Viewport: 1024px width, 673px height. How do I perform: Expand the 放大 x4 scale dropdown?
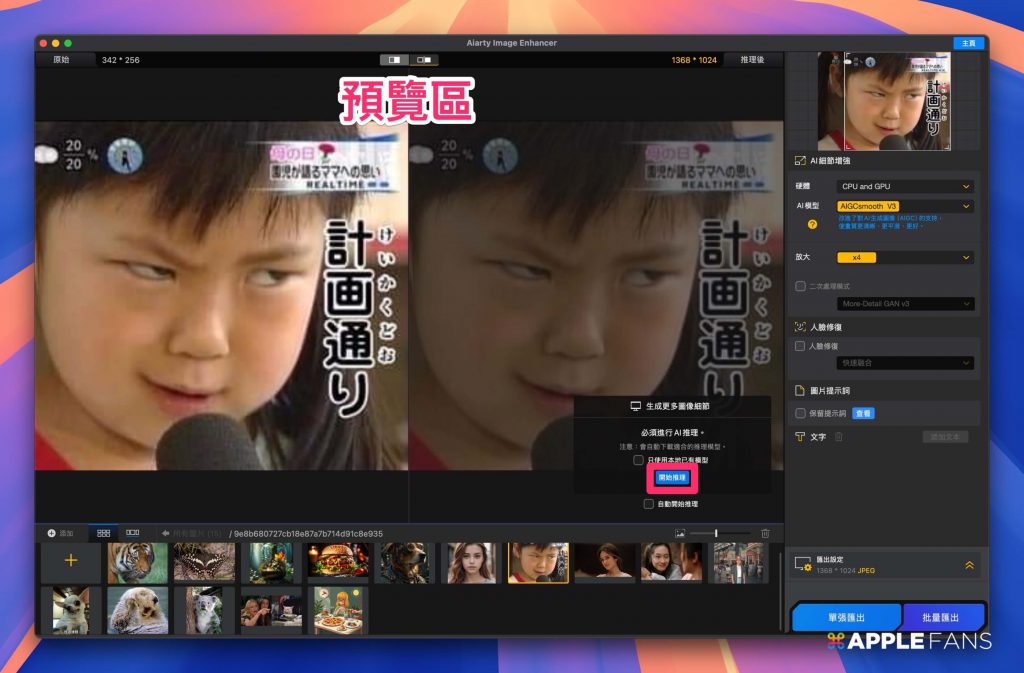pos(905,257)
